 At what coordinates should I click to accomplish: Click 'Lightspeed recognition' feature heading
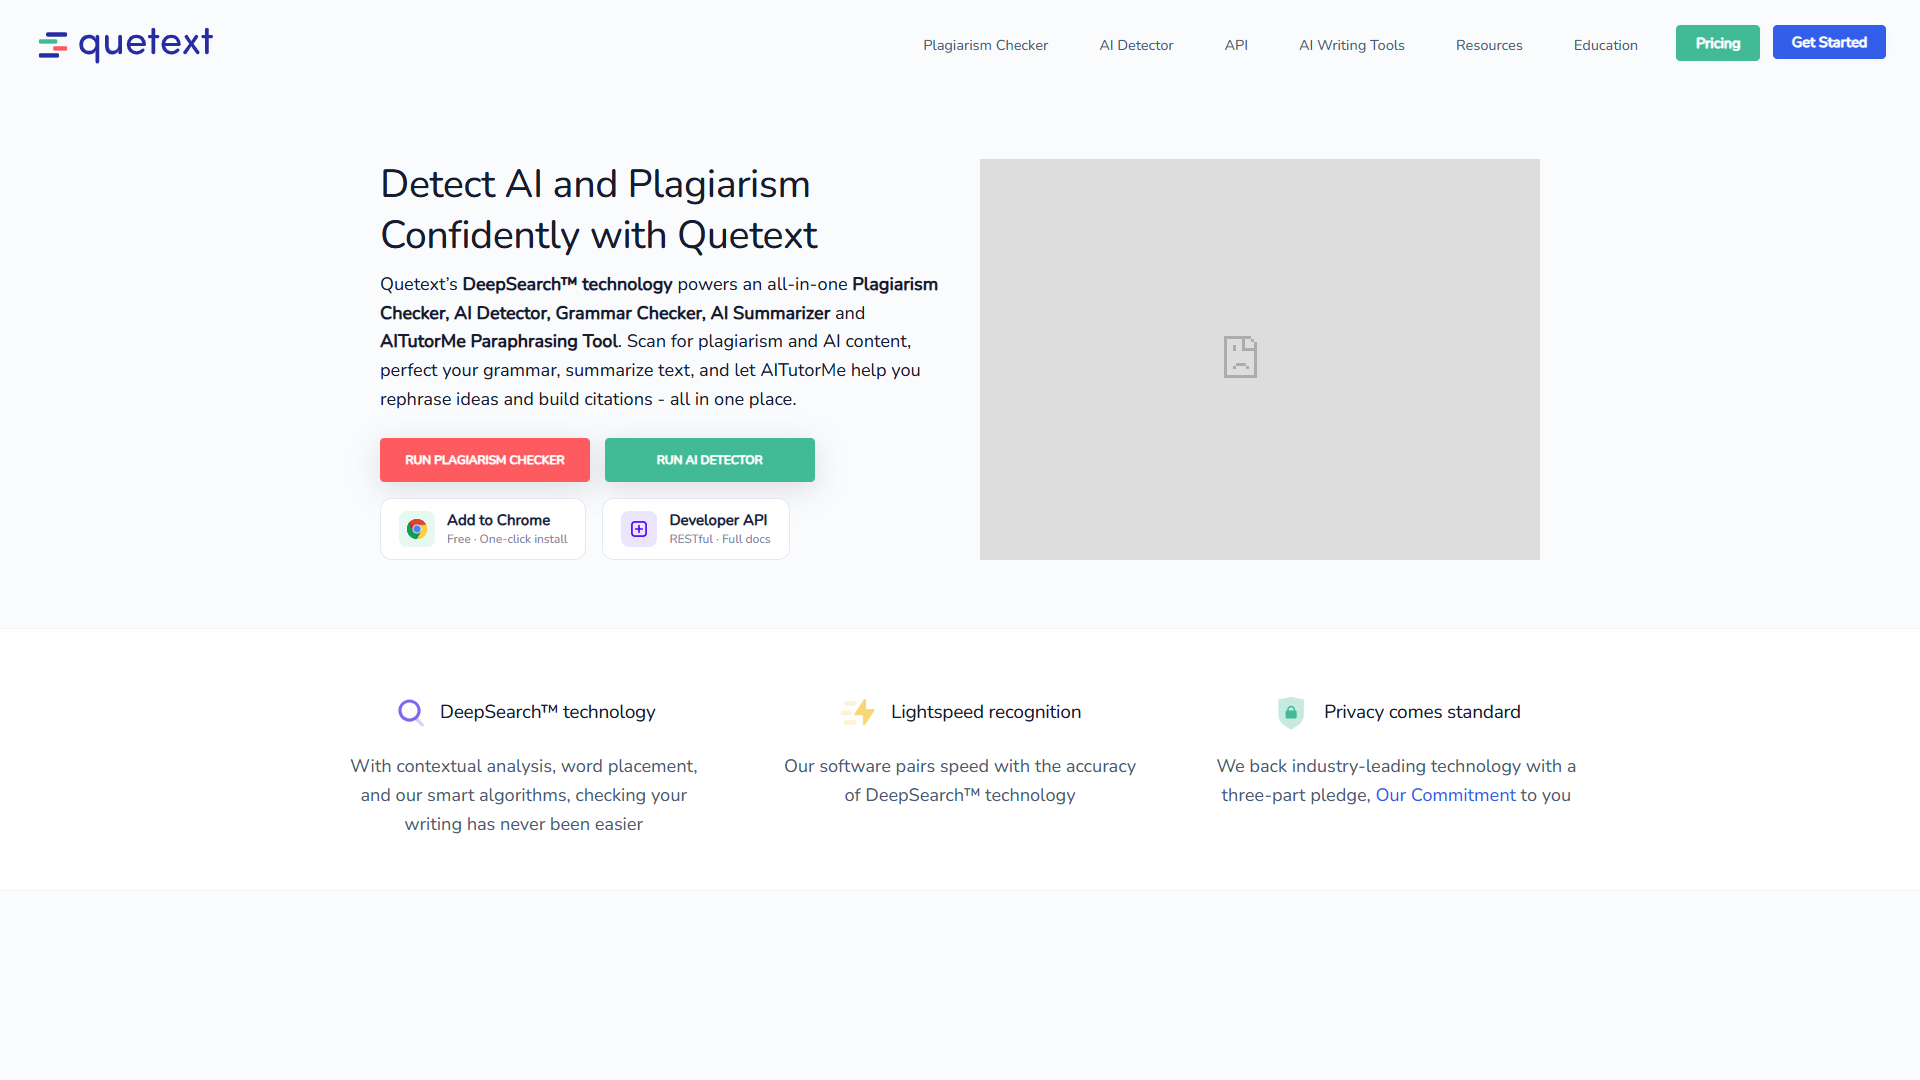tap(986, 712)
